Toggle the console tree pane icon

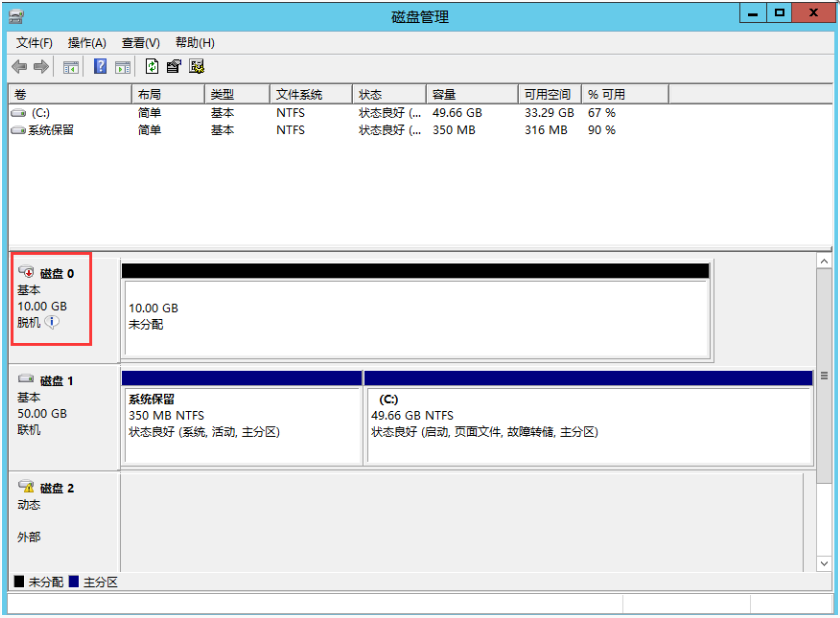tap(71, 67)
